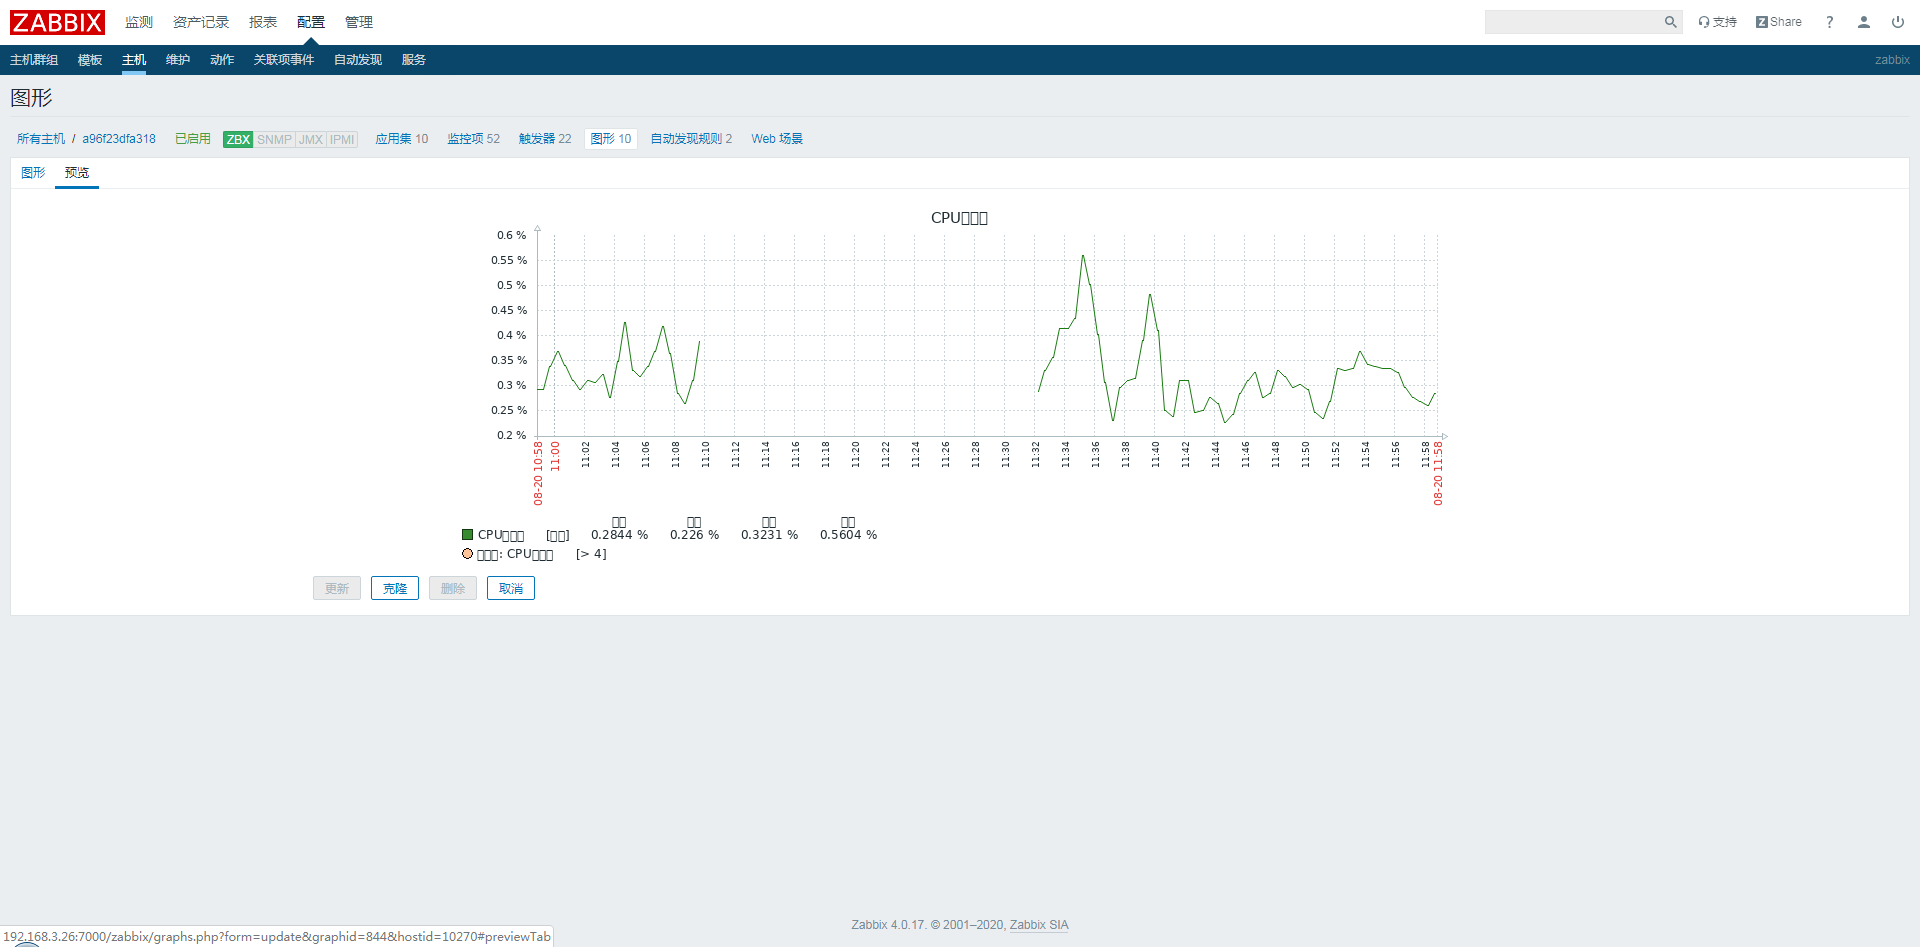Click the ZABBIX logo

click(57, 21)
